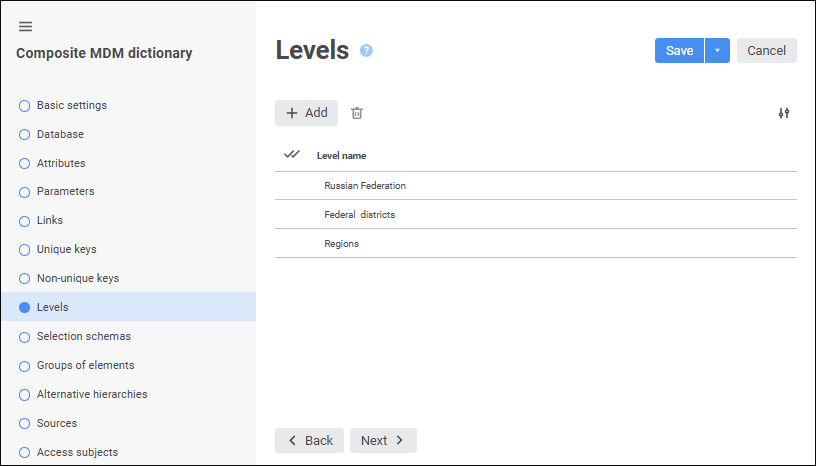816x466 pixels.
Task: Save the dictionary
Action: (679, 51)
